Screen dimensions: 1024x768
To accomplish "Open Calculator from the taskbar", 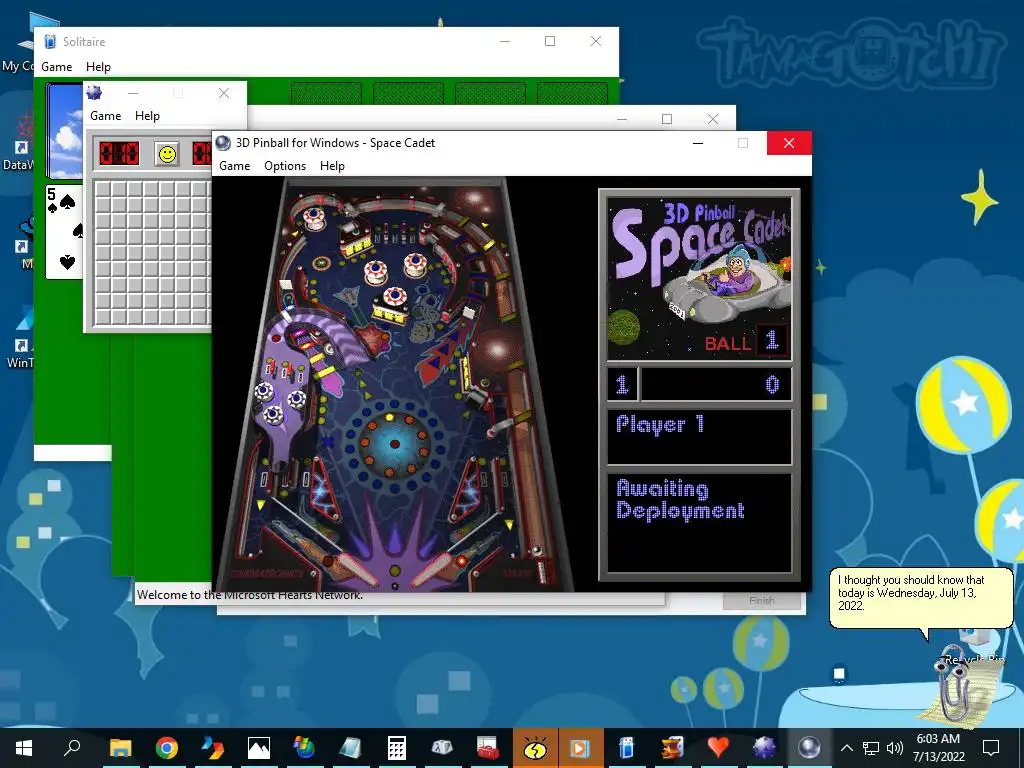I will click(x=396, y=748).
